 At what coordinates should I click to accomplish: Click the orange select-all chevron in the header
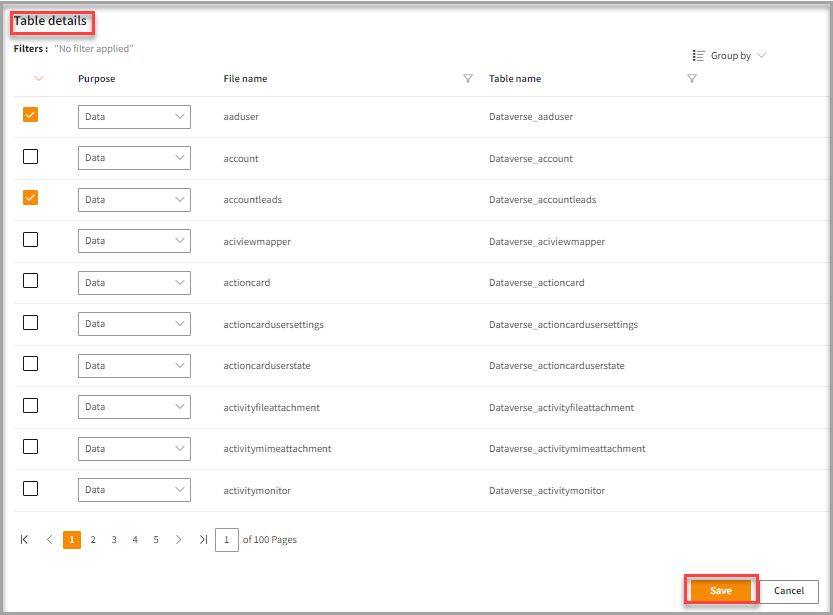[39, 78]
